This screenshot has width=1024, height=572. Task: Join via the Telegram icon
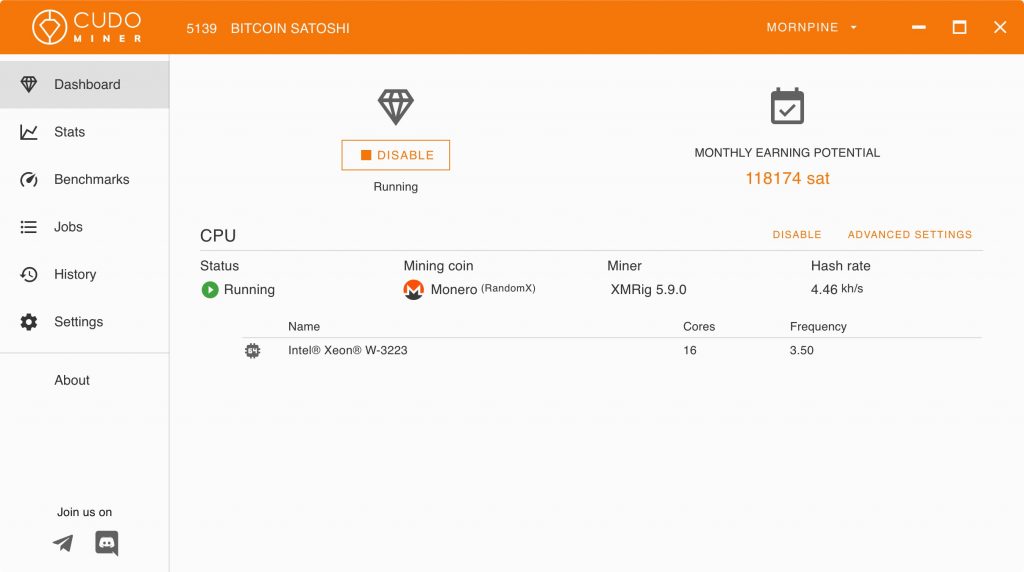pyautogui.click(x=63, y=543)
